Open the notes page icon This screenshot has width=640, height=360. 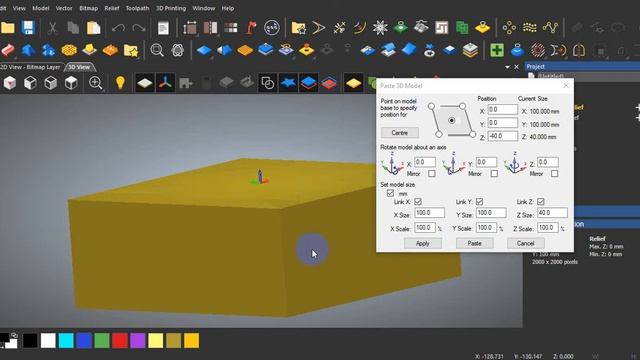click(163, 28)
